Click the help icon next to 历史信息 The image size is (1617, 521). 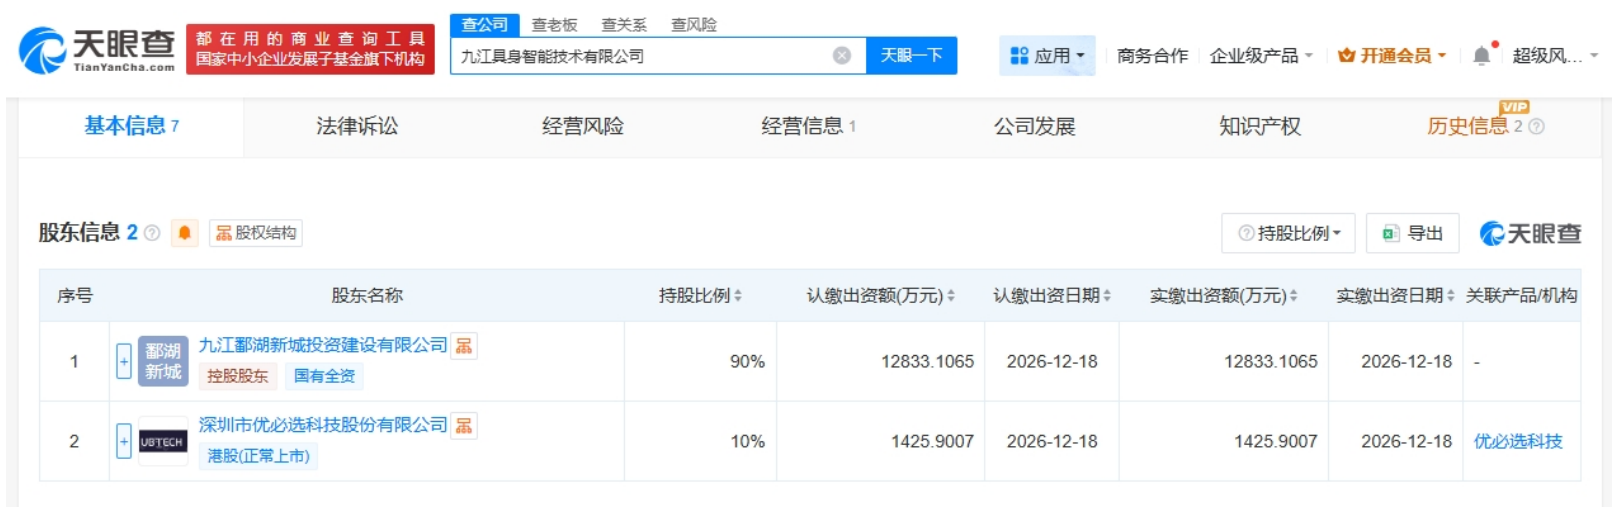(x=1537, y=126)
